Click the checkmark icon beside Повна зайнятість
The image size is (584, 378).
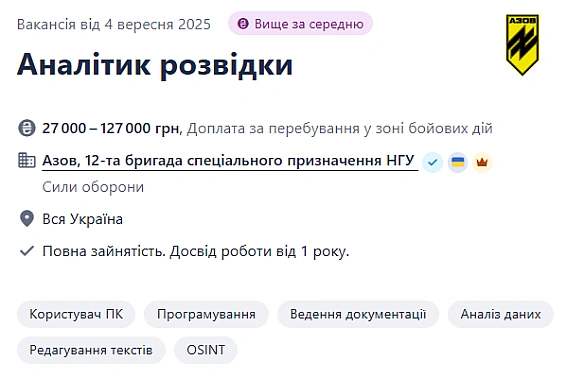(x=27, y=251)
